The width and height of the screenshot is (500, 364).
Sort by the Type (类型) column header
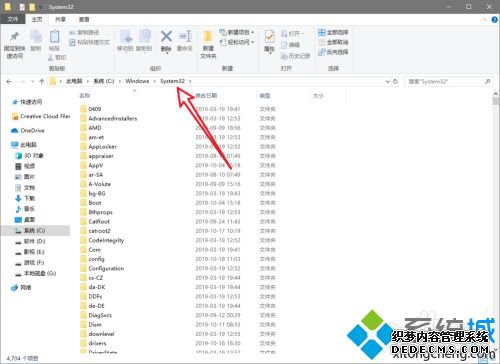click(x=265, y=96)
